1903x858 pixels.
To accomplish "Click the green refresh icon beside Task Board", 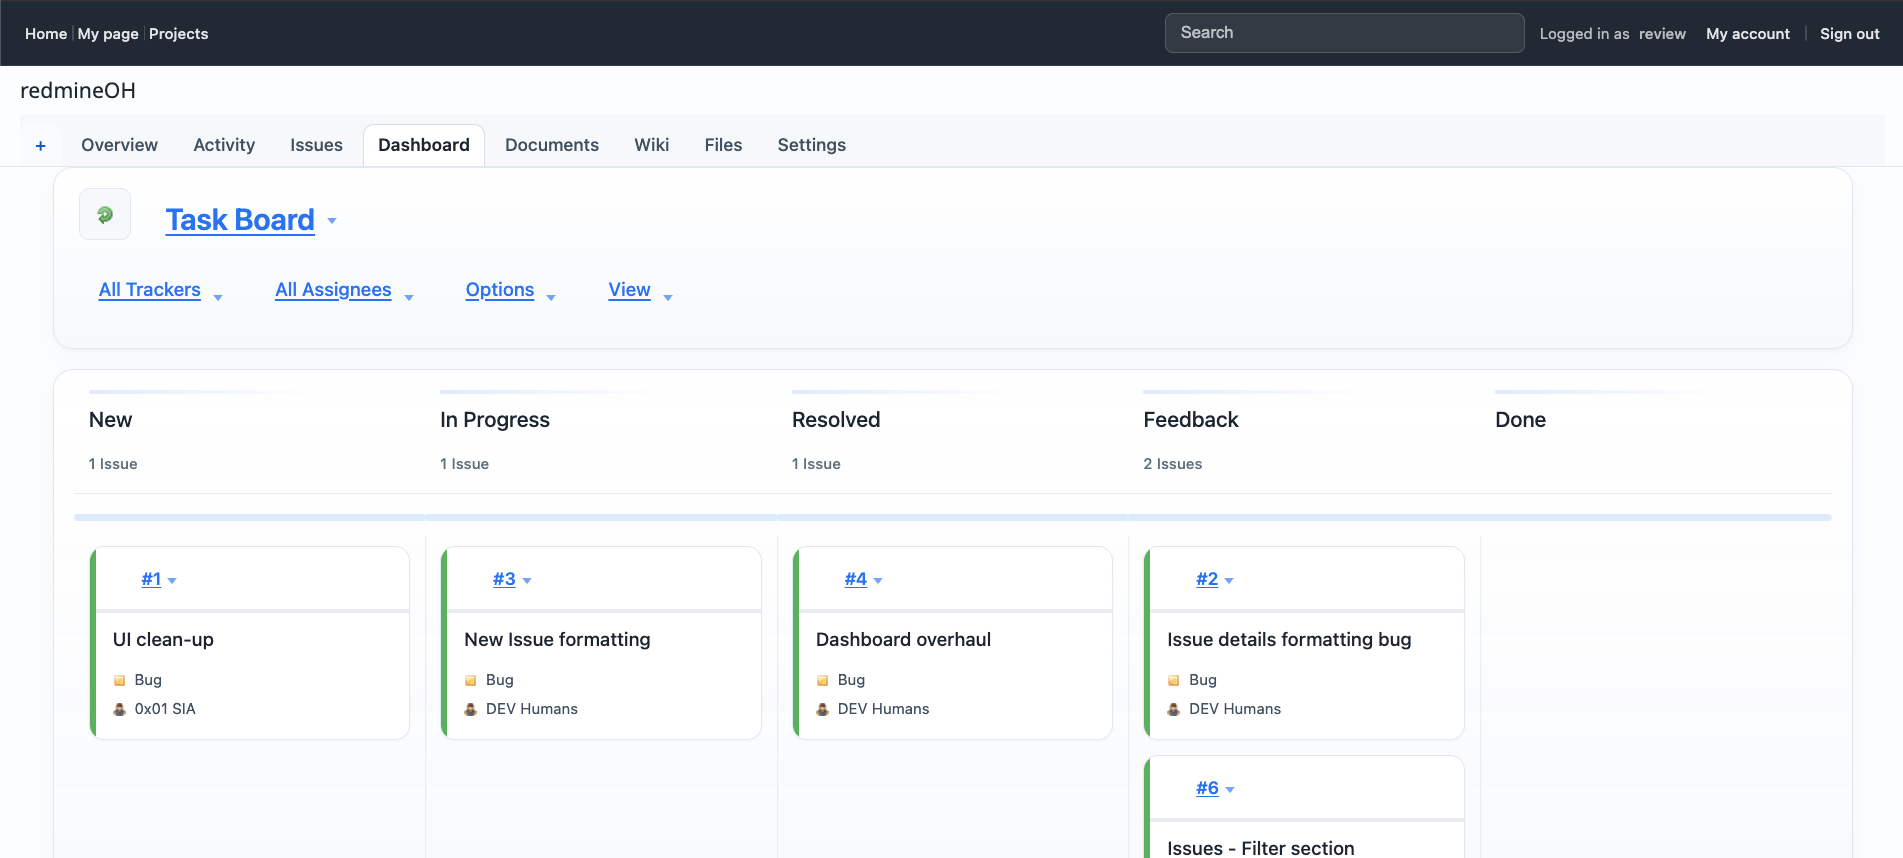I will pos(105,214).
